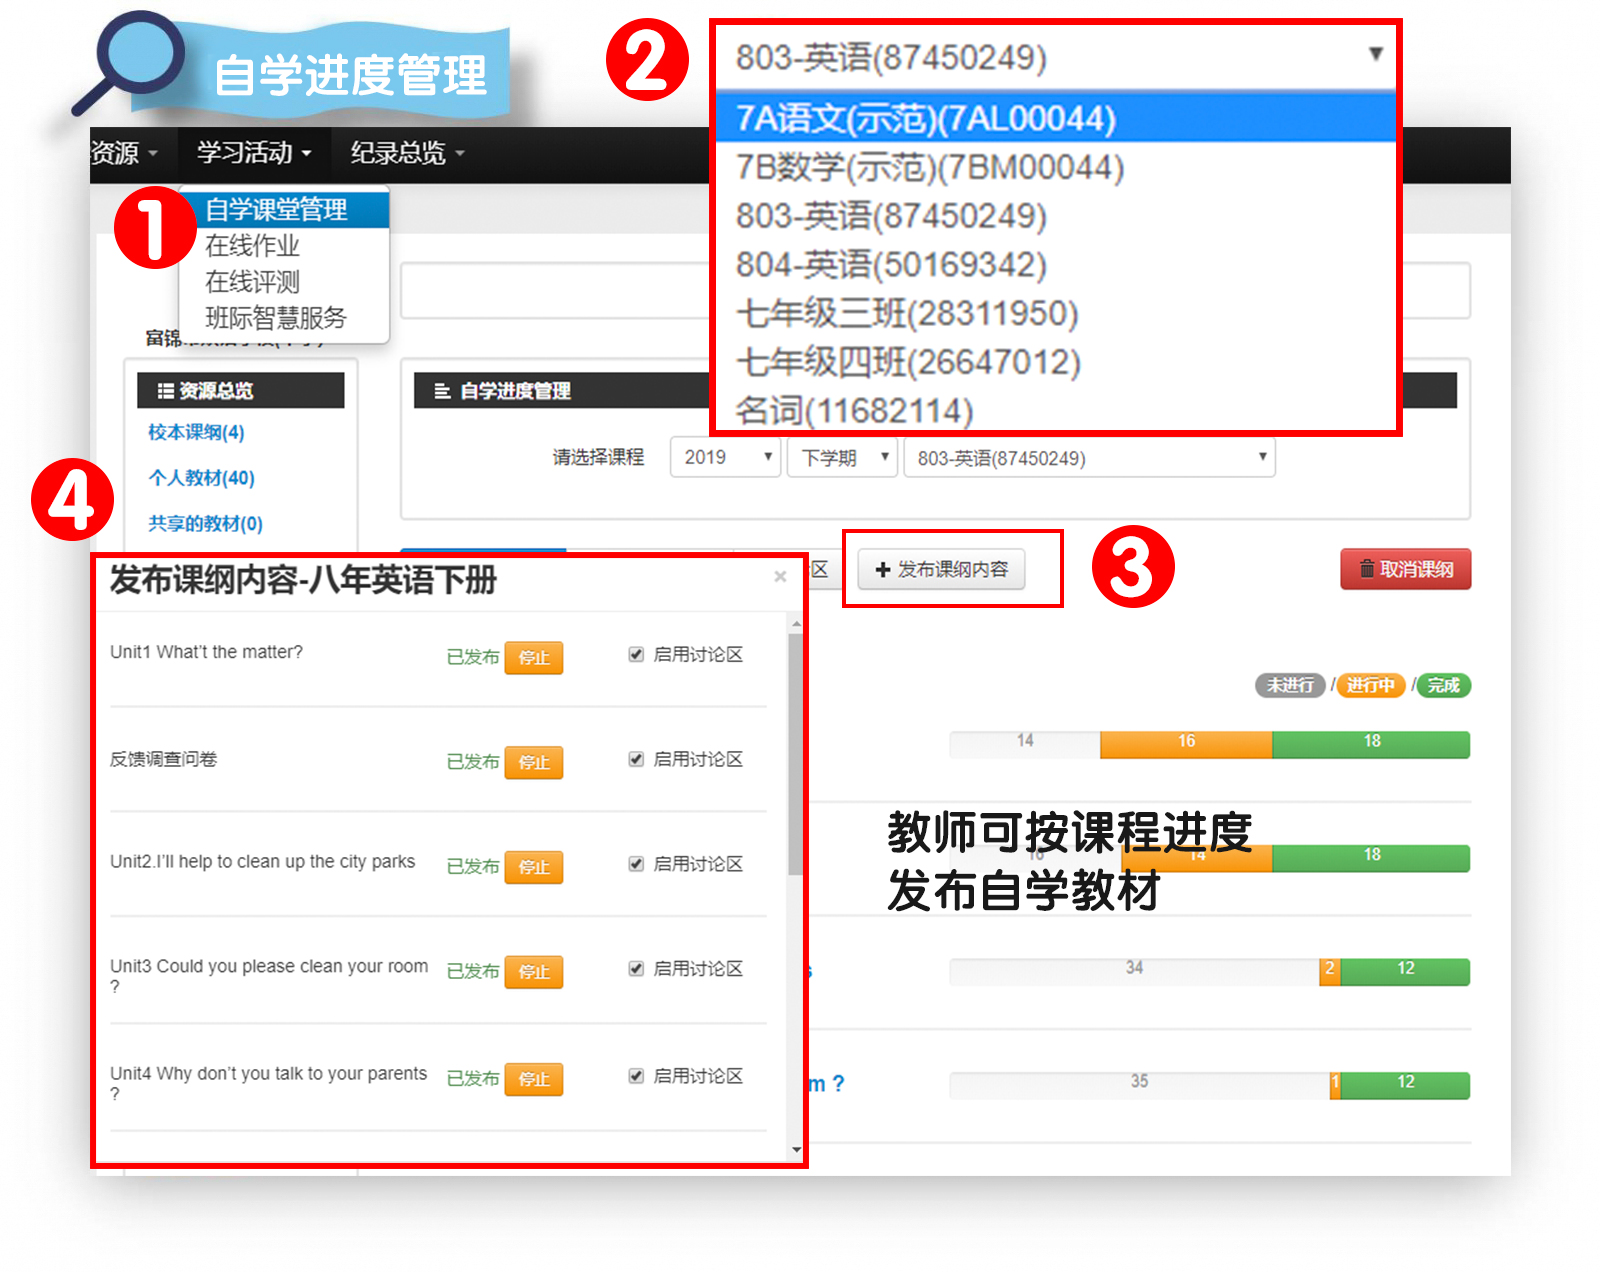The height and width of the screenshot is (1272, 1600).
Task: Open the 2019 year dropdown
Action: pyautogui.click(x=725, y=457)
